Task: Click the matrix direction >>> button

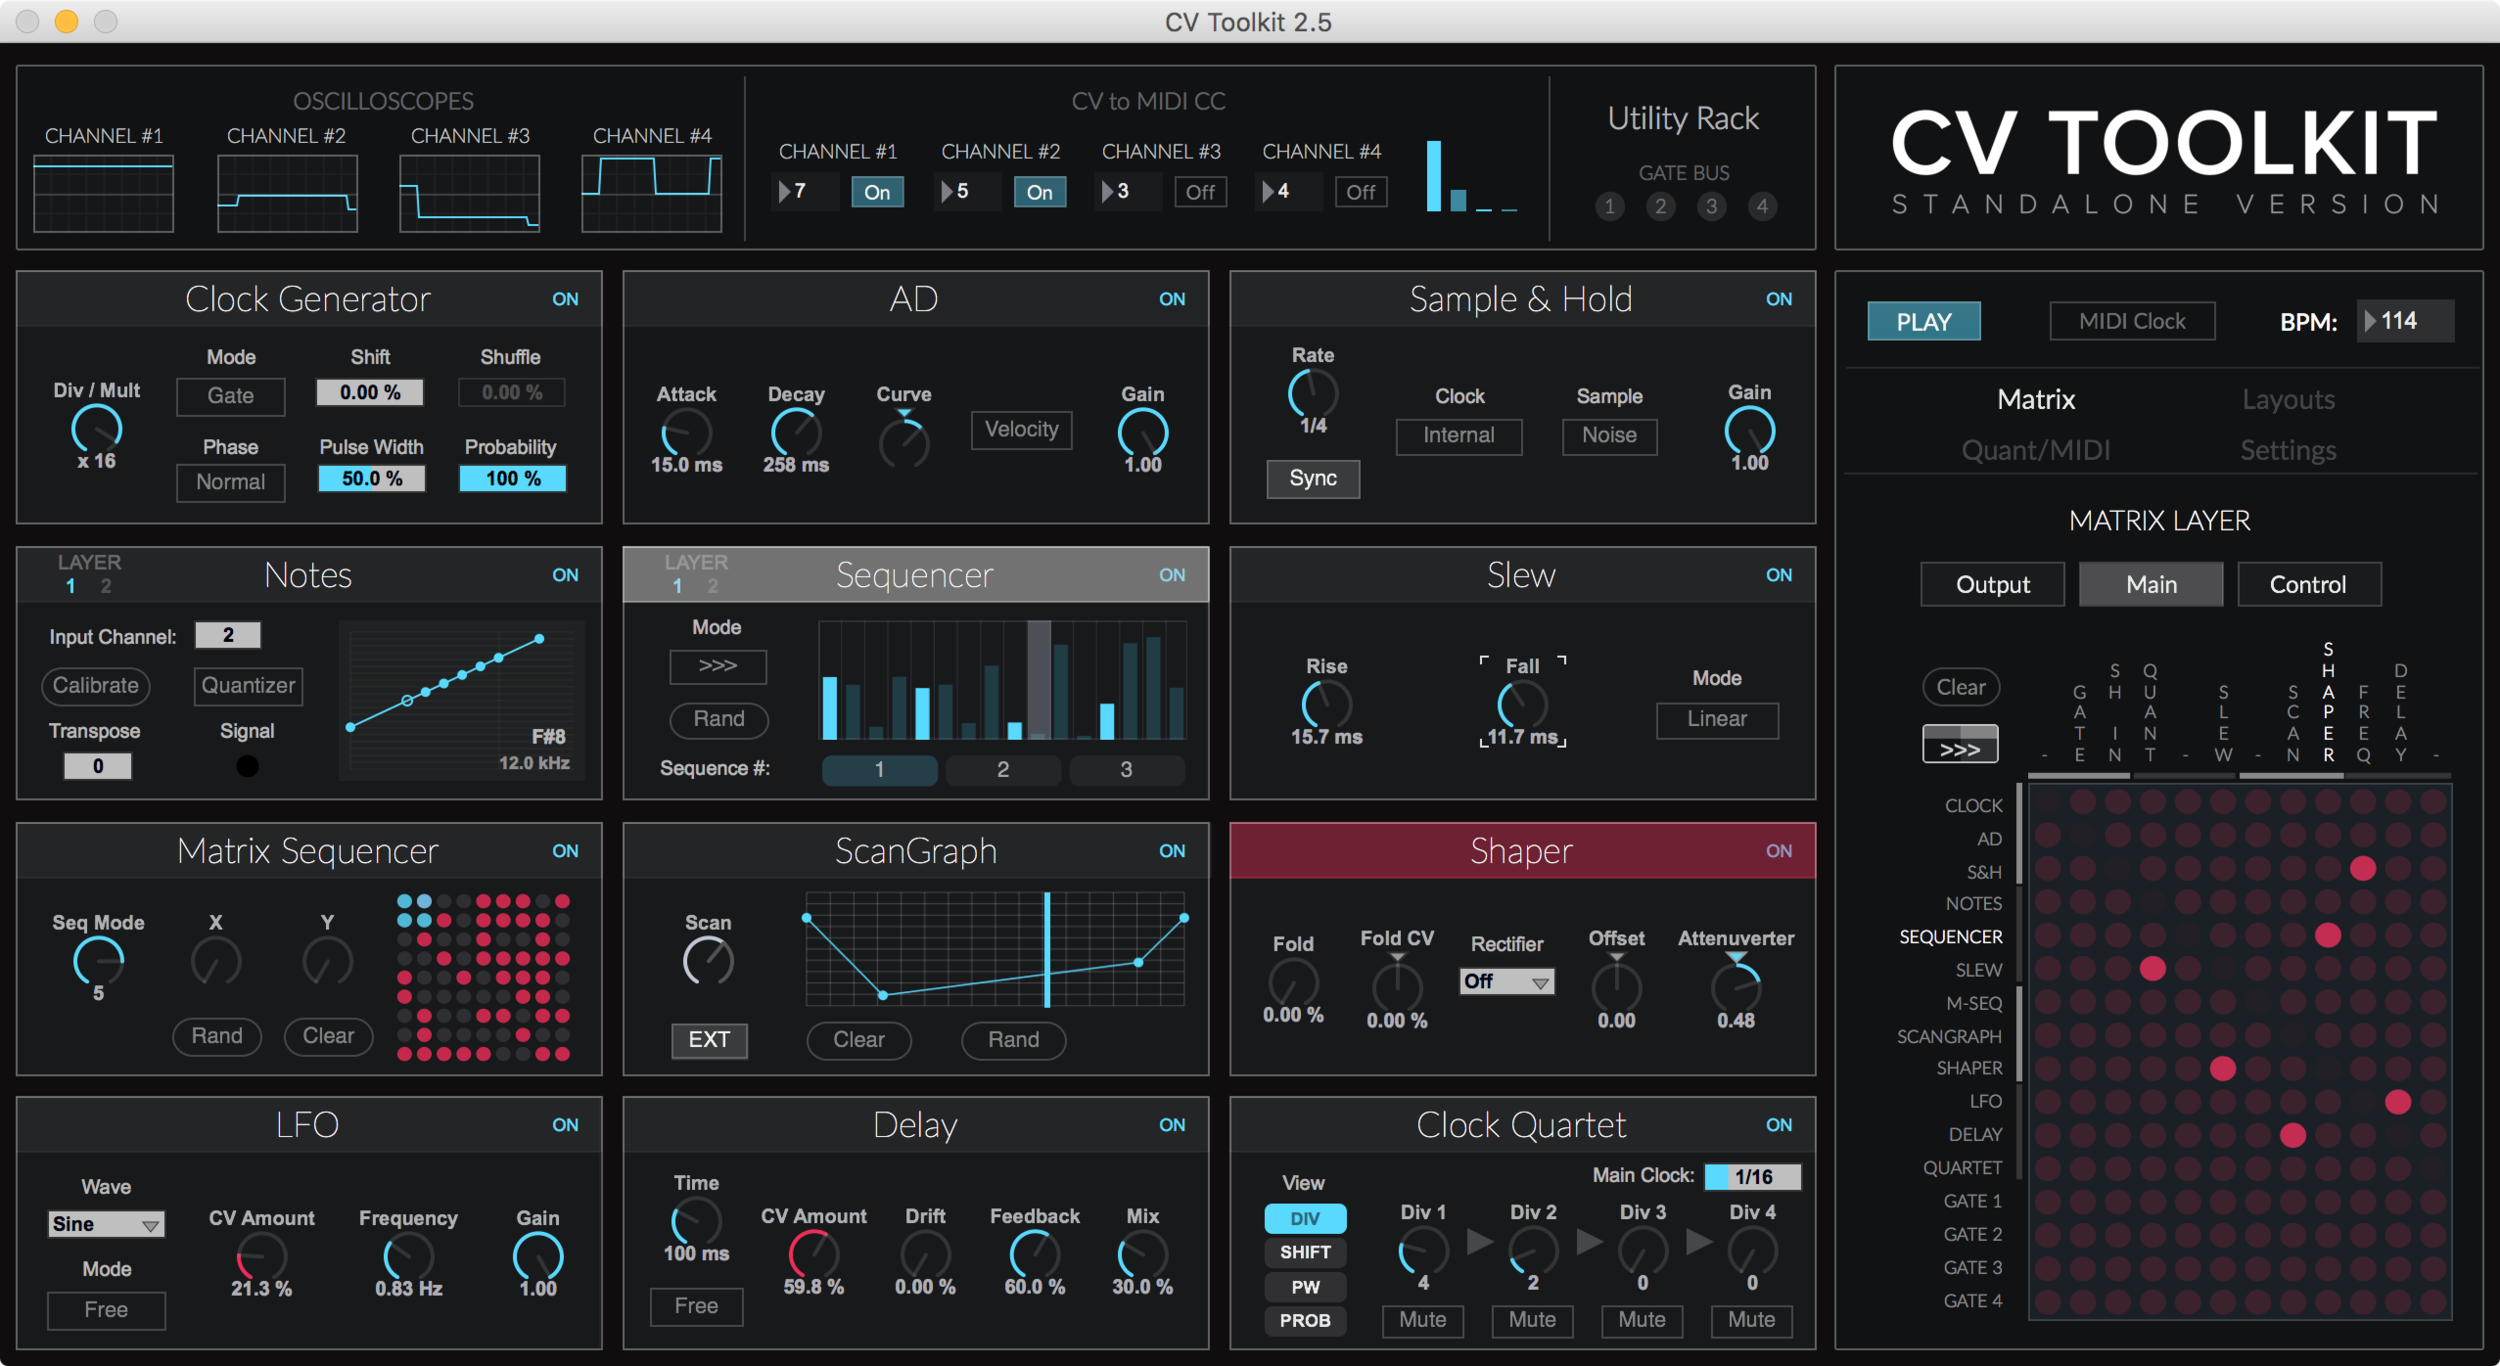Action: coord(1960,745)
